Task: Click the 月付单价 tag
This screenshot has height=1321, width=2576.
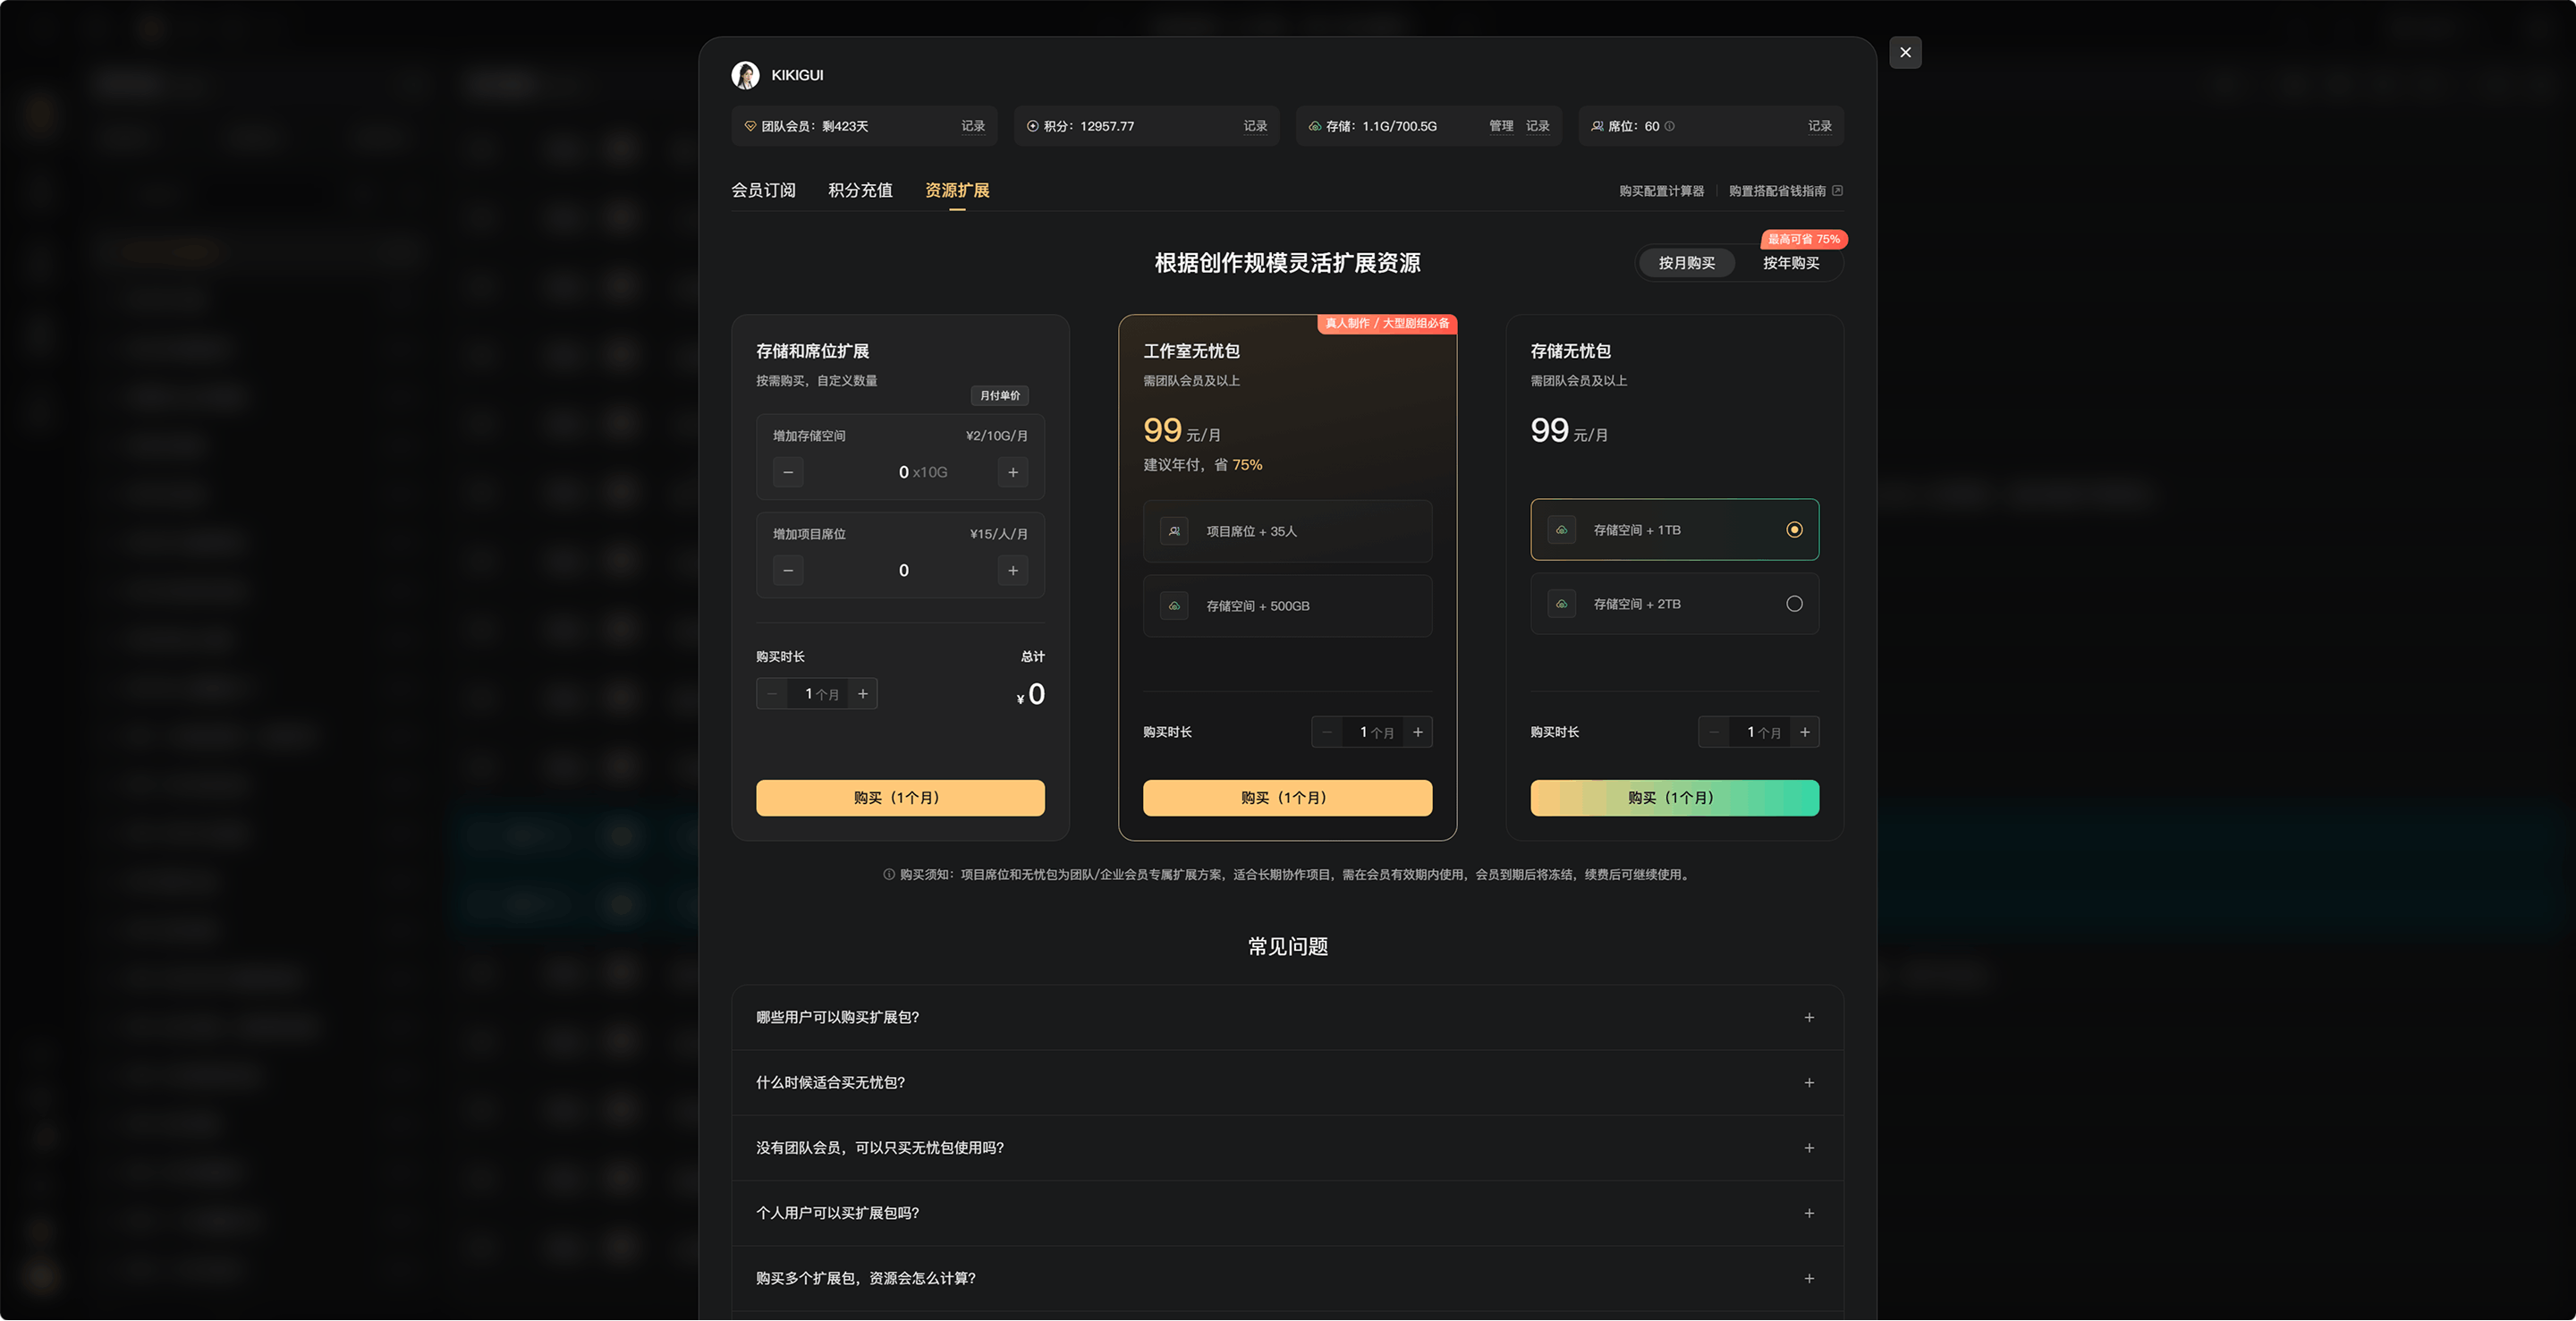Action: coord(999,396)
